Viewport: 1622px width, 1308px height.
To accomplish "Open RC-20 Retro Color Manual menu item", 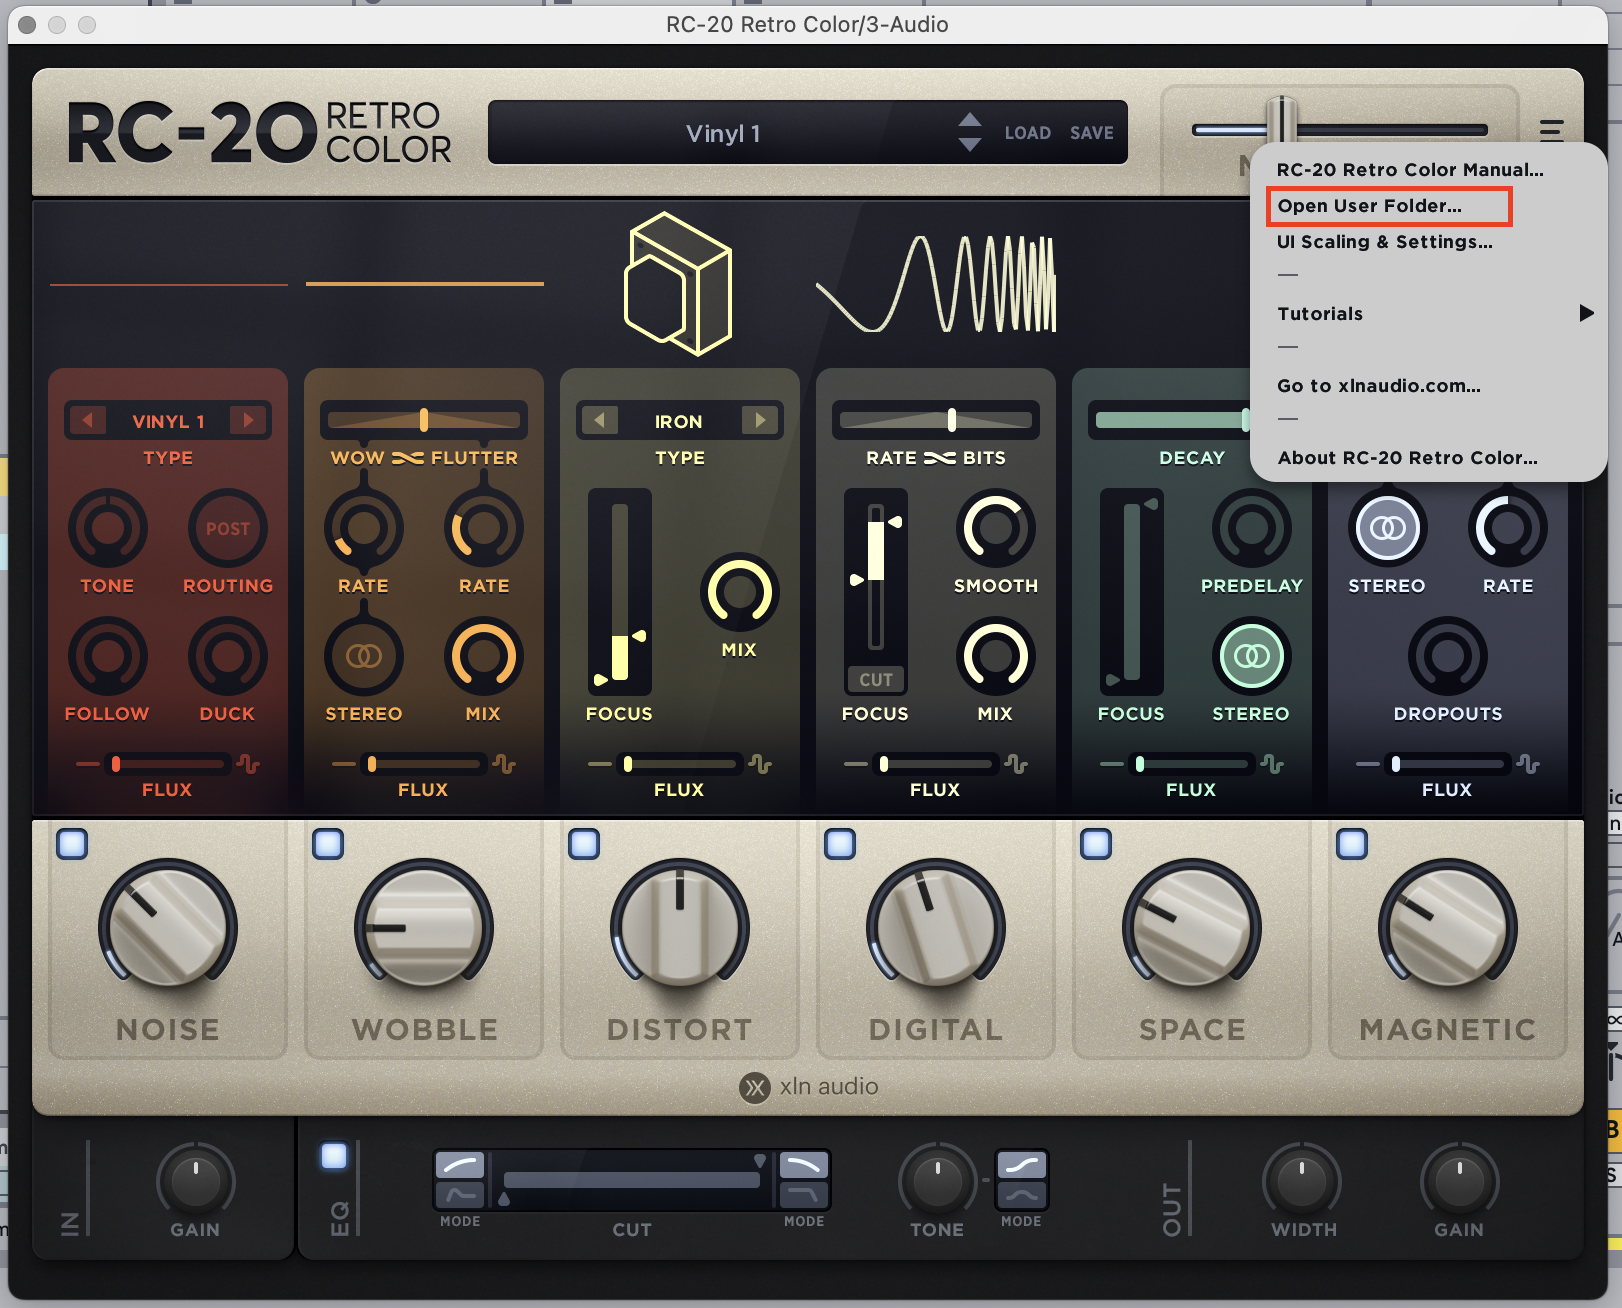I will click(x=1410, y=170).
